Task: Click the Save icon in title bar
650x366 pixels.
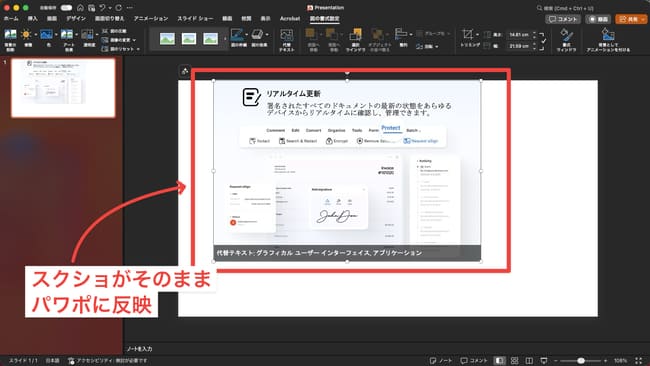Action: (x=91, y=8)
